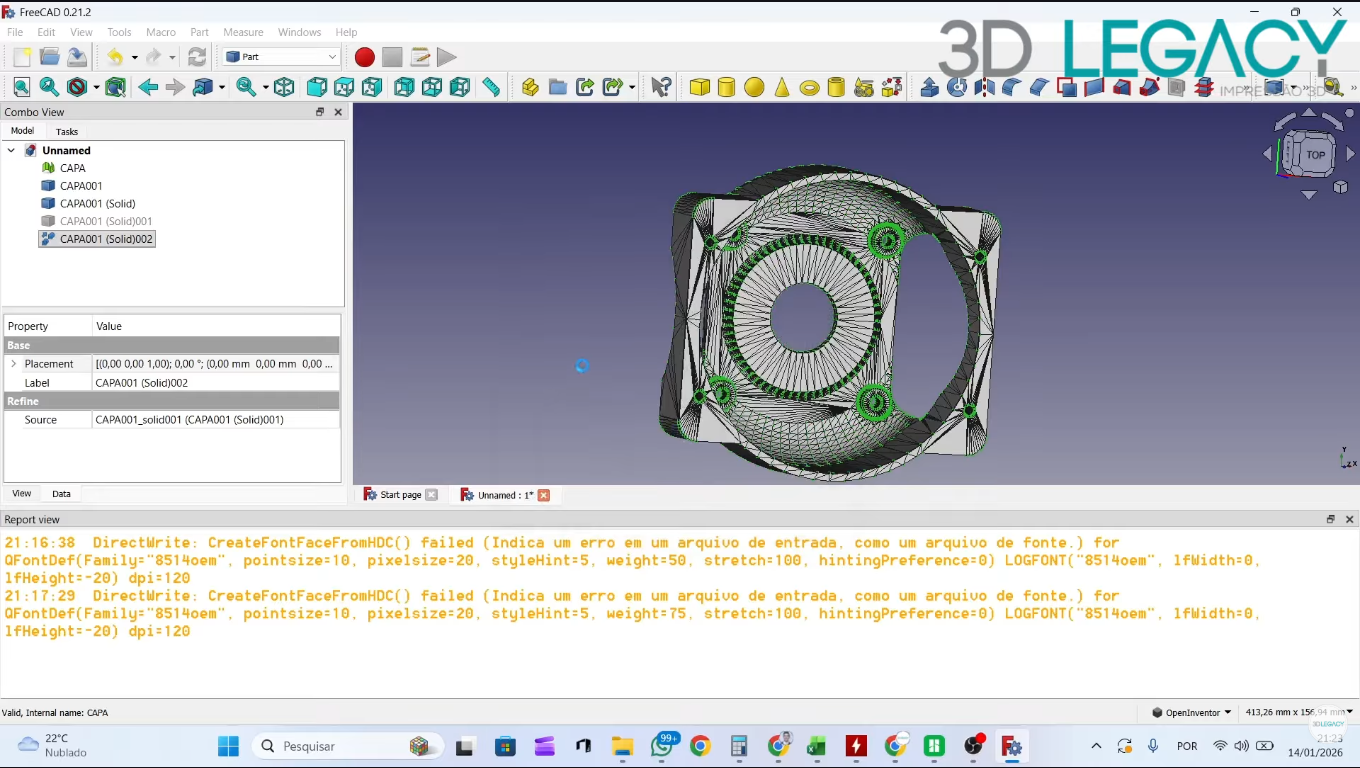
Task: Create a Box primitive
Action: click(699, 87)
